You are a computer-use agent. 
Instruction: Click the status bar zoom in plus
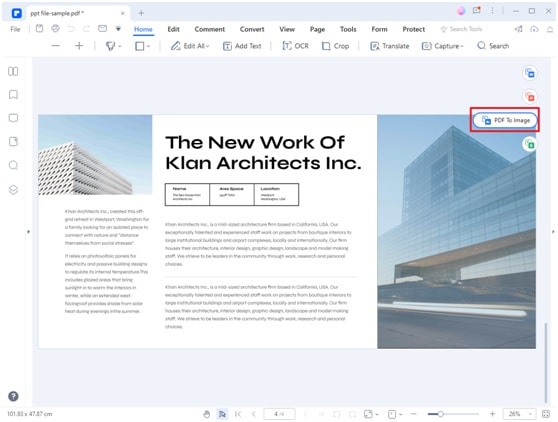tap(493, 414)
